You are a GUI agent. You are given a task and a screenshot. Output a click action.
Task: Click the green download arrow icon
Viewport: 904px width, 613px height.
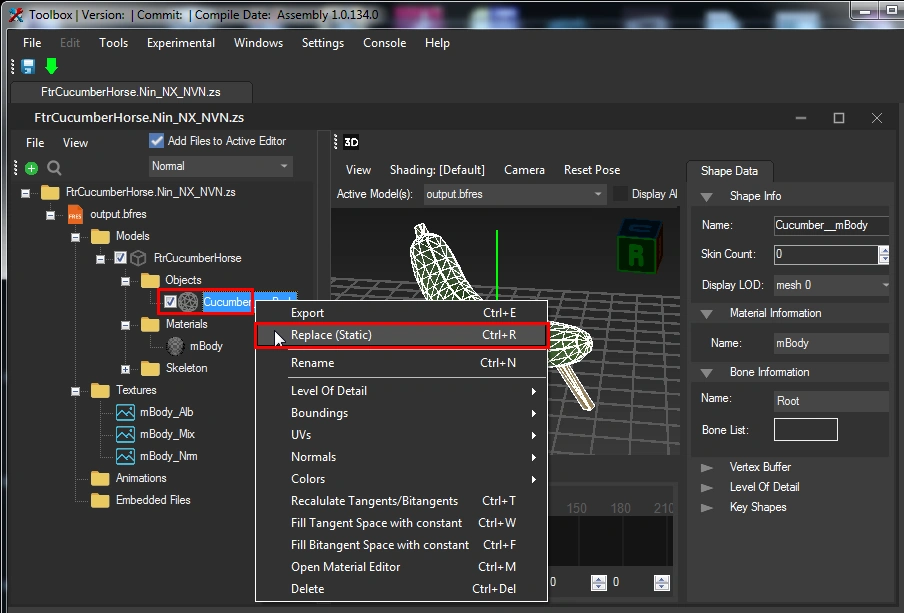[51, 66]
